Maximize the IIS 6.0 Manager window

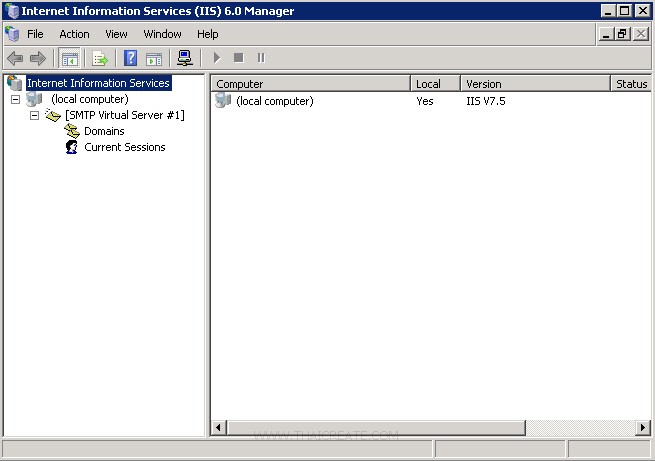coord(625,11)
